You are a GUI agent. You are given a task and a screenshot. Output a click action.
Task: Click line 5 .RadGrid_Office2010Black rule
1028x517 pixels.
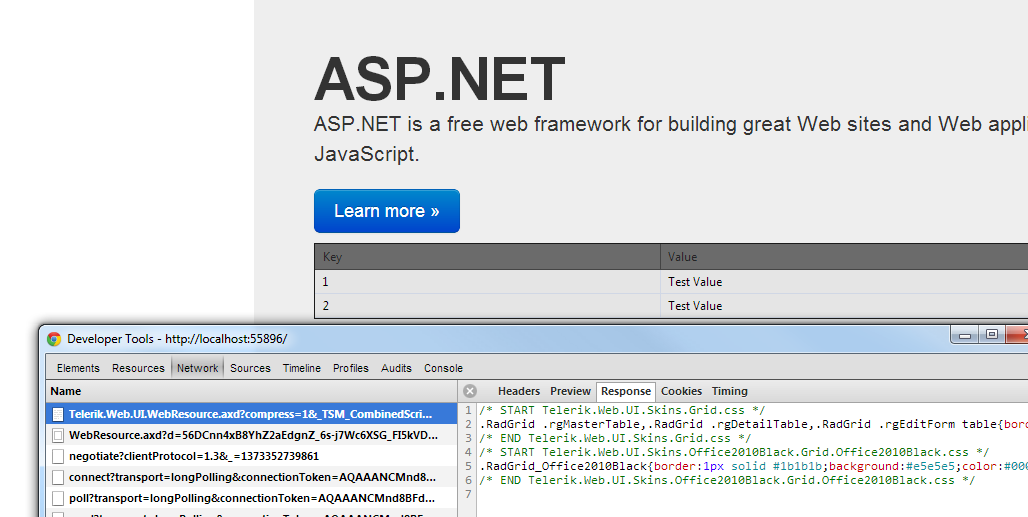click(x=753, y=467)
